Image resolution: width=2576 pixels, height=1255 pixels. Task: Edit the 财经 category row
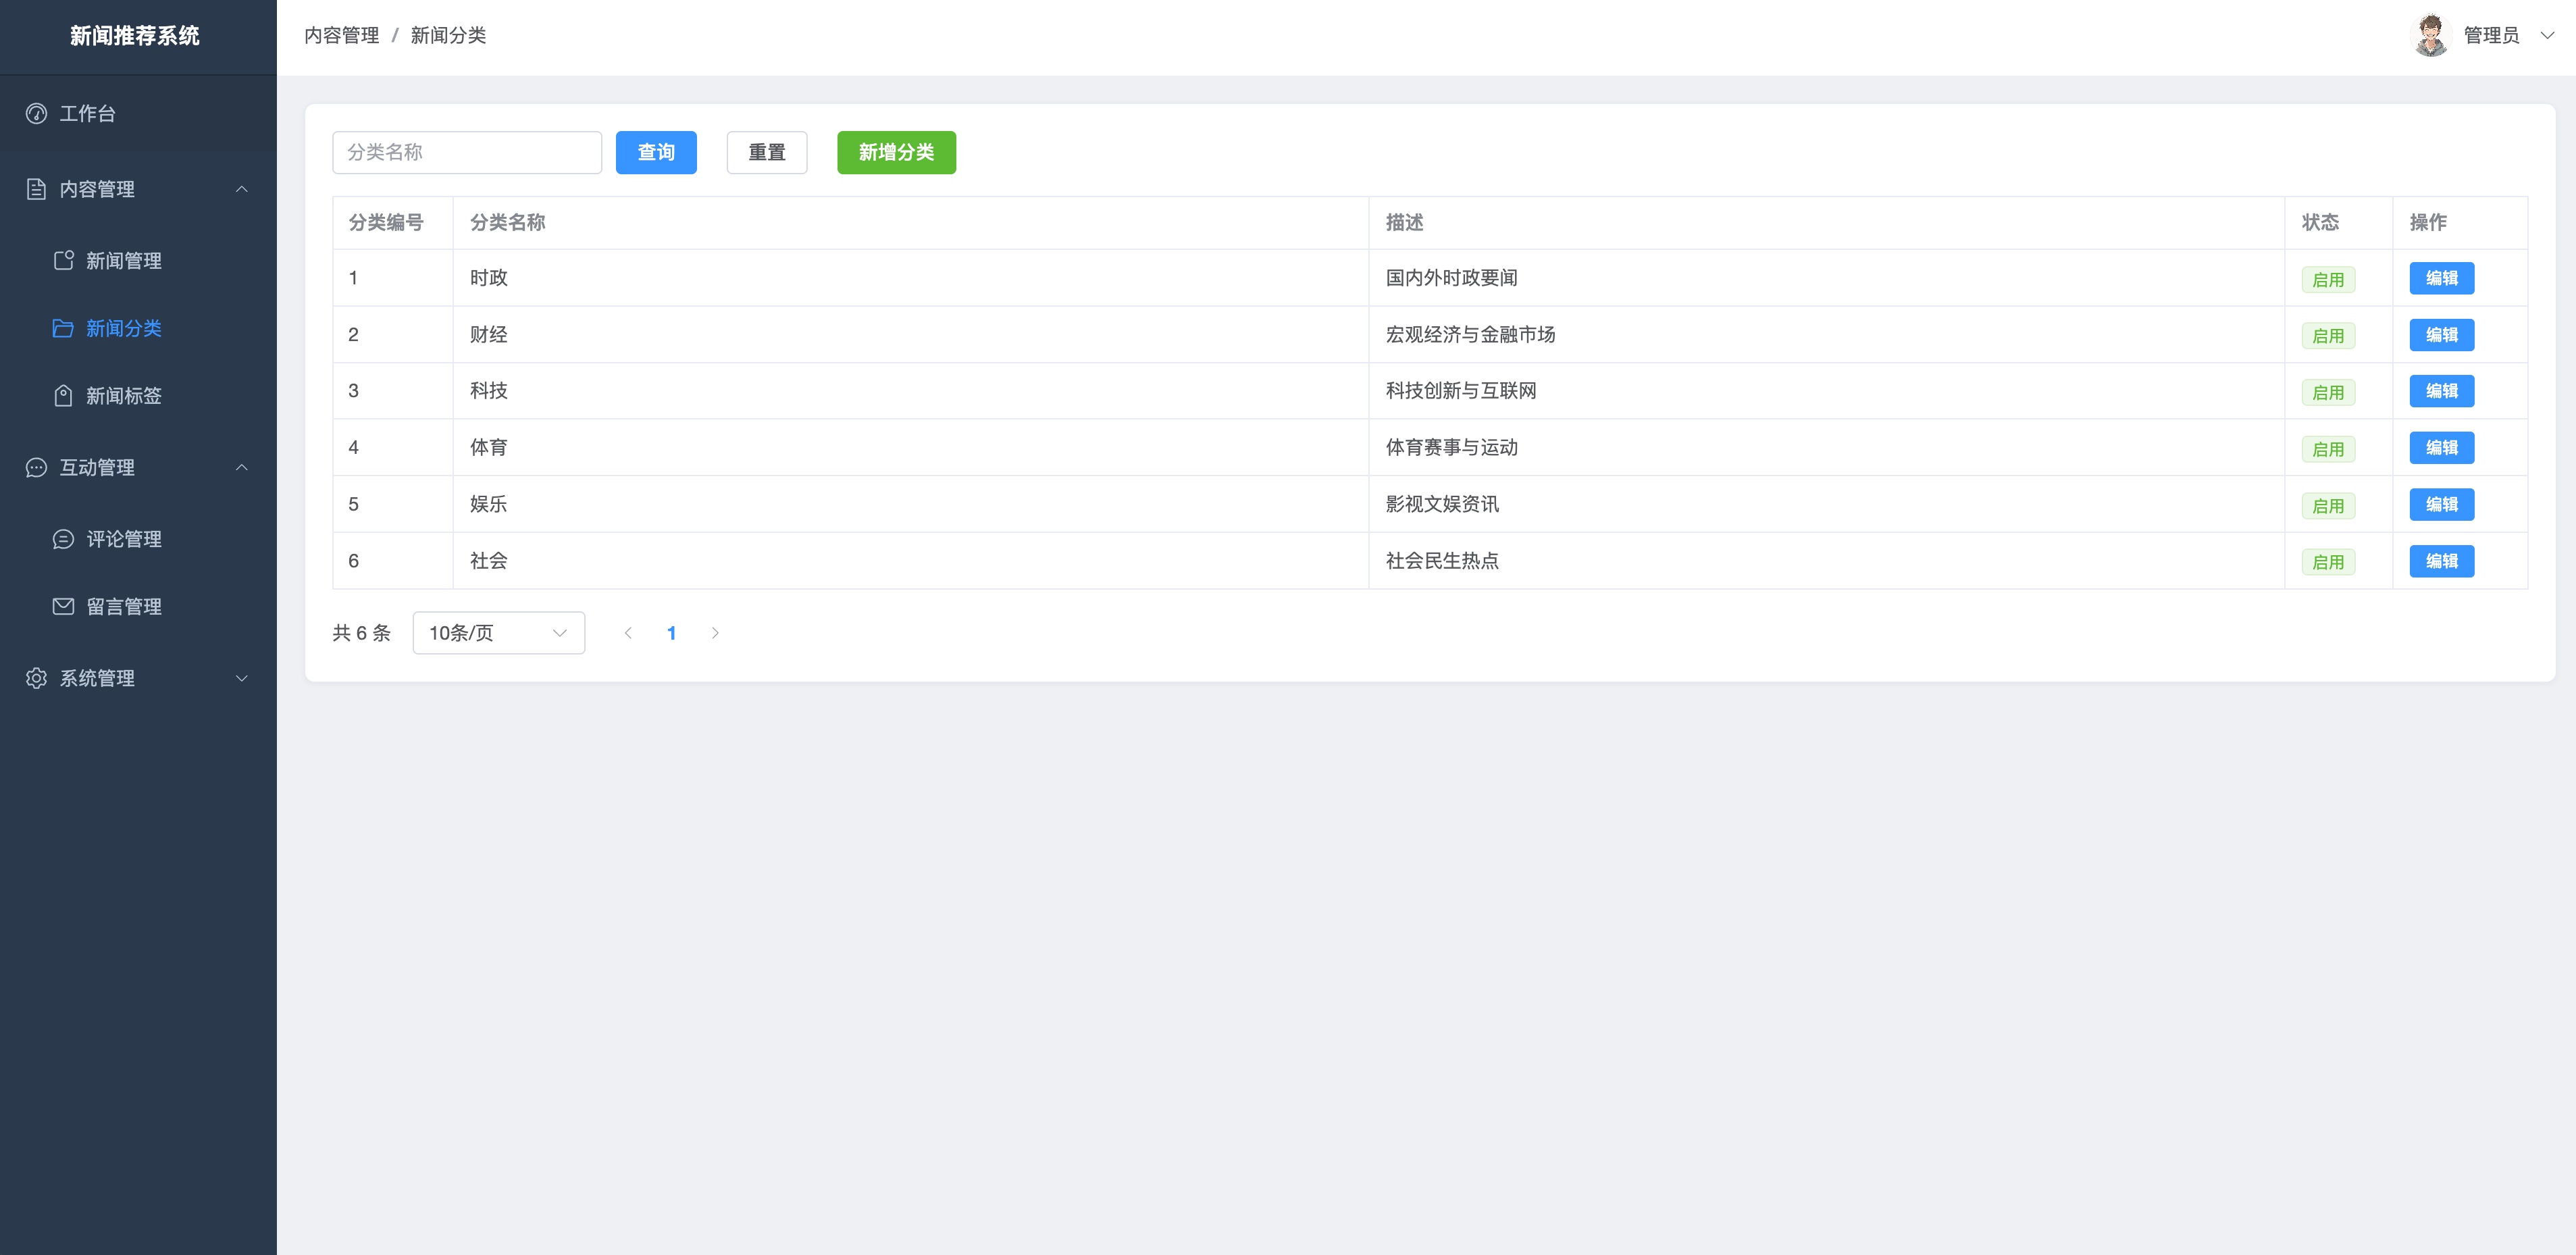(x=2442, y=335)
